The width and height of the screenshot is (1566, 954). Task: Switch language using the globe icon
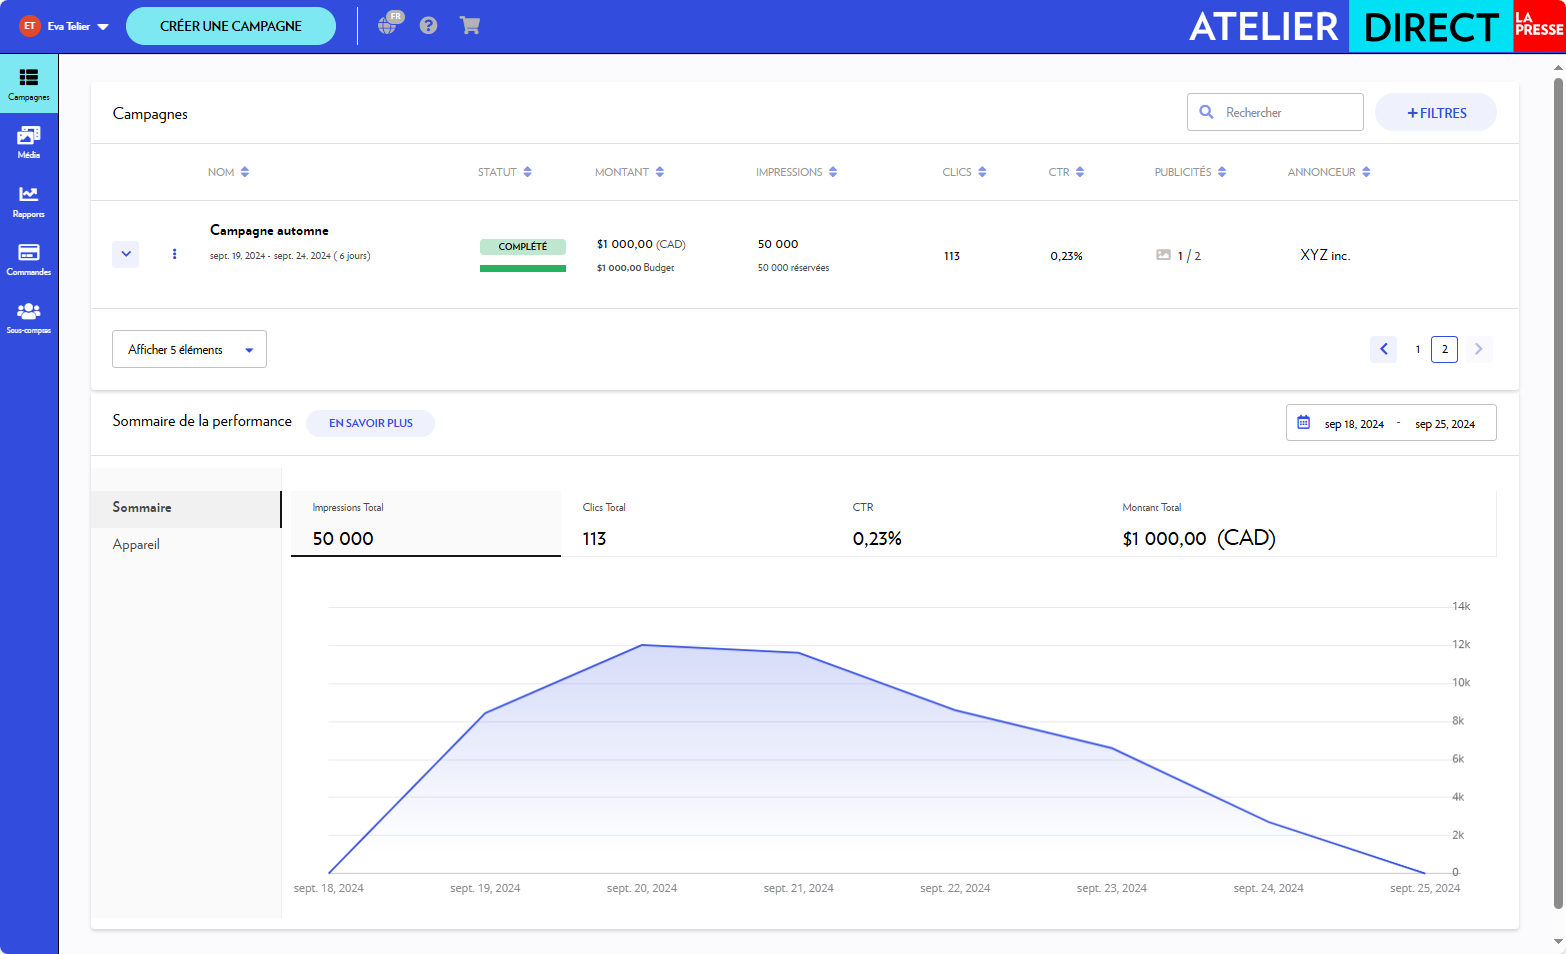tap(388, 25)
